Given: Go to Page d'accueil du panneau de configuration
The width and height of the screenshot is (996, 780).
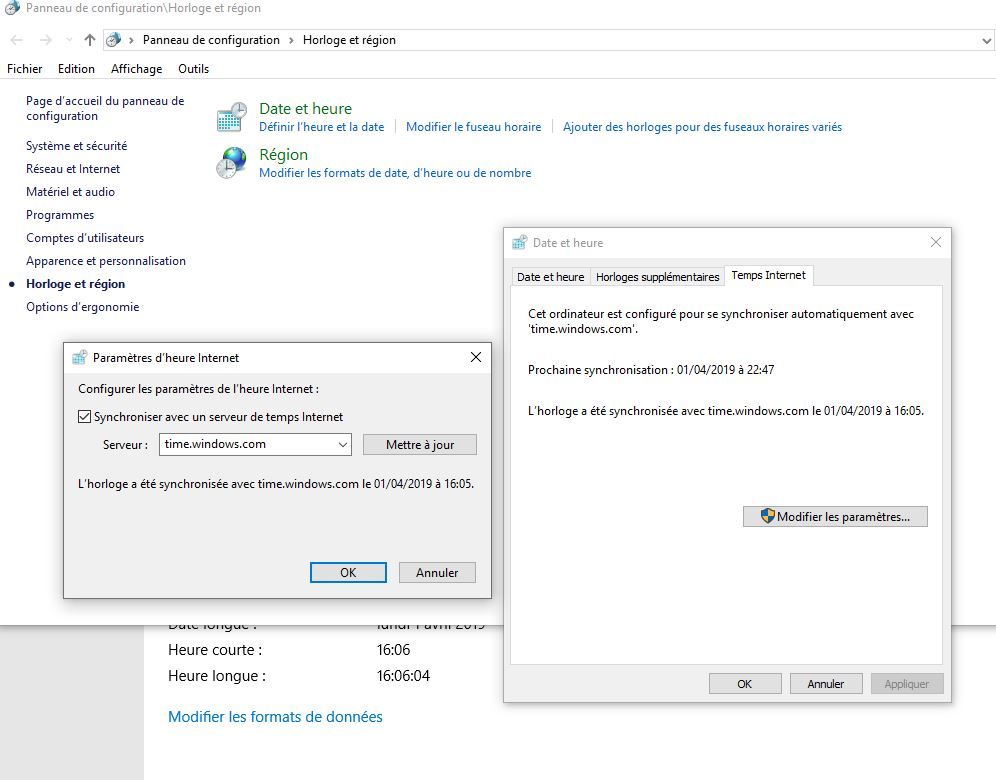Looking at the screenshot, I should click(105, 108).
